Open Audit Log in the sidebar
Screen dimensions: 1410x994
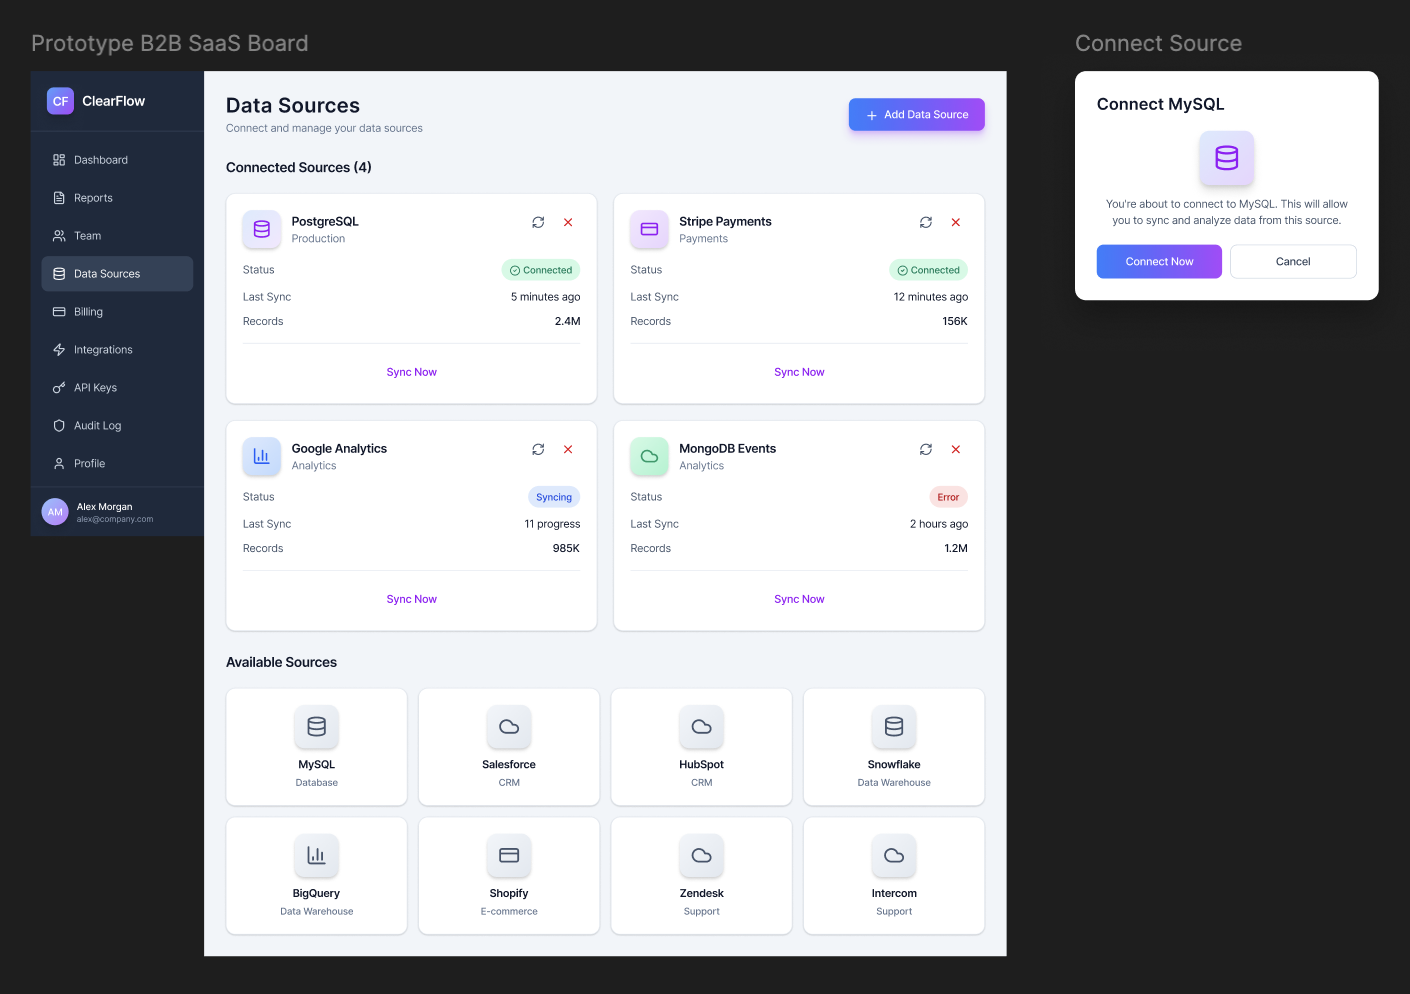pos(117,426)
